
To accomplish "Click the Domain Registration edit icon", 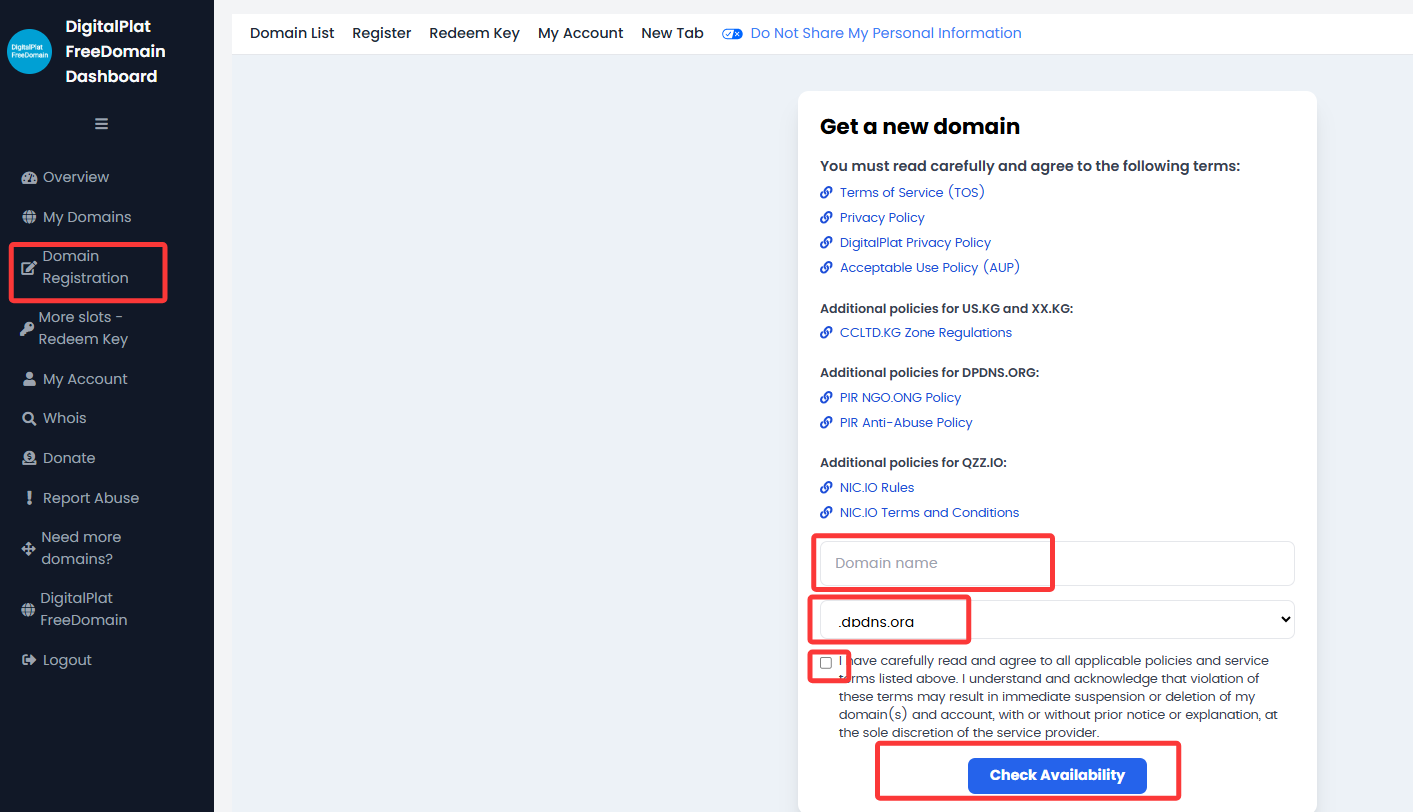I will (29, 267).
